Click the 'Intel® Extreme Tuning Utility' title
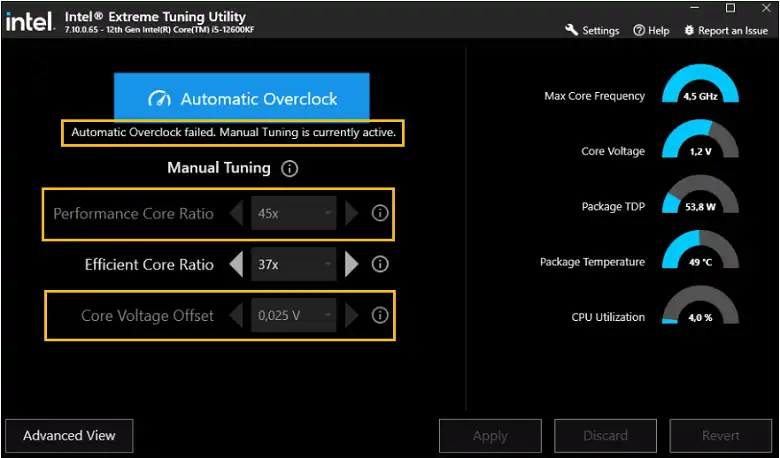The height and width of the screenshot is (458, 780). [155, 17]
